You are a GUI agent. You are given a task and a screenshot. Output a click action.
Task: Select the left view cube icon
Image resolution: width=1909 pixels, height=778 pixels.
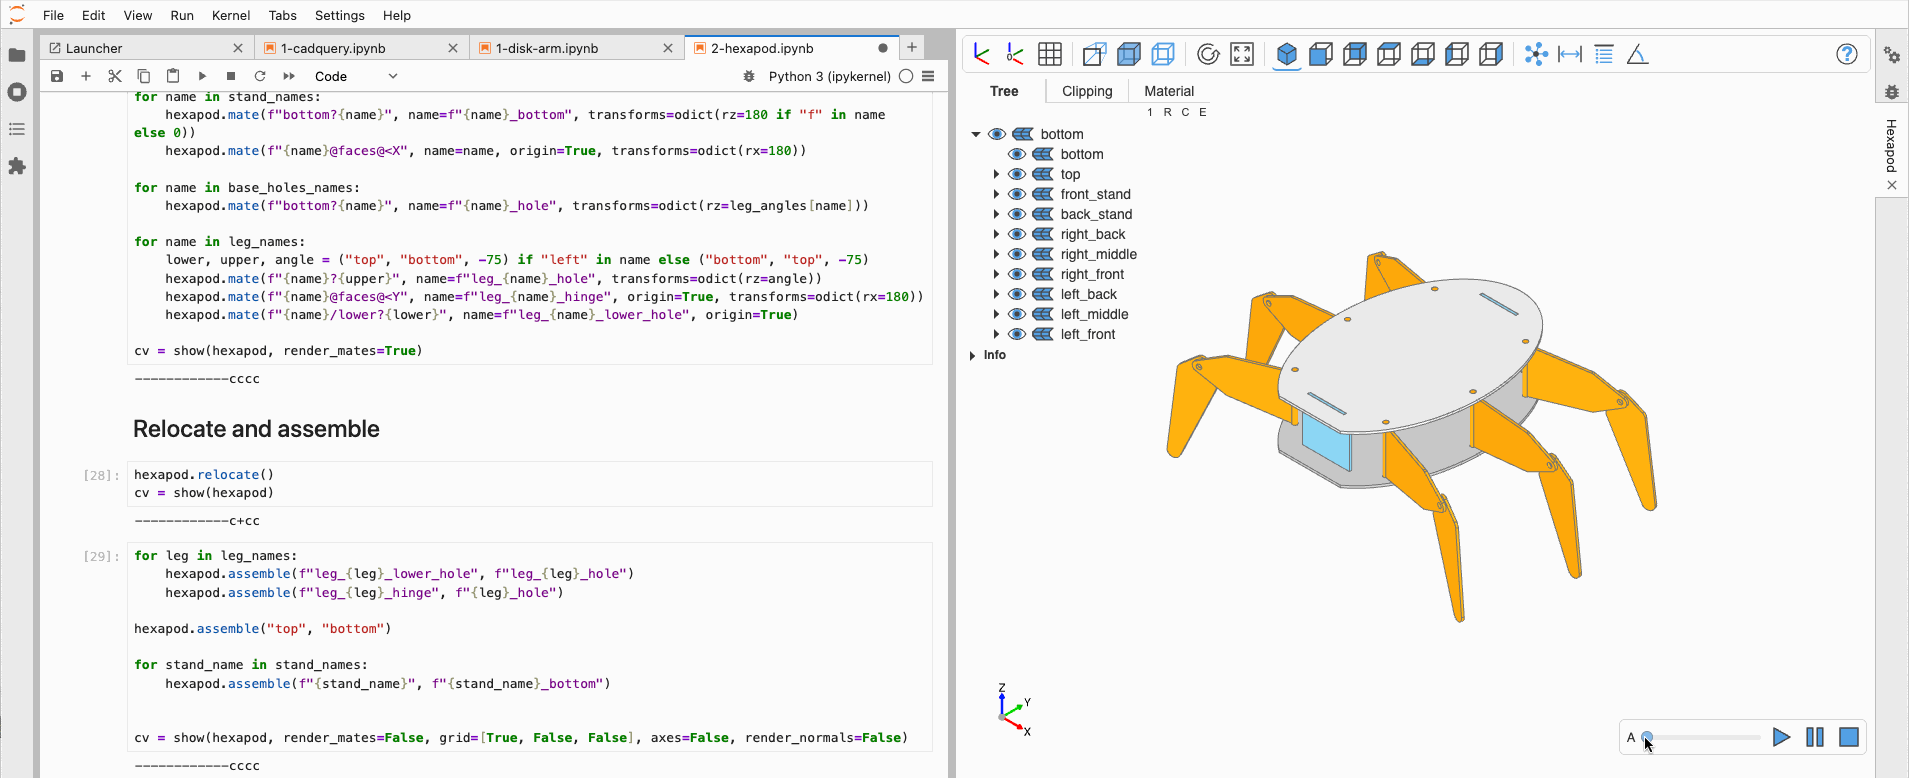[x=1457, y=54]
